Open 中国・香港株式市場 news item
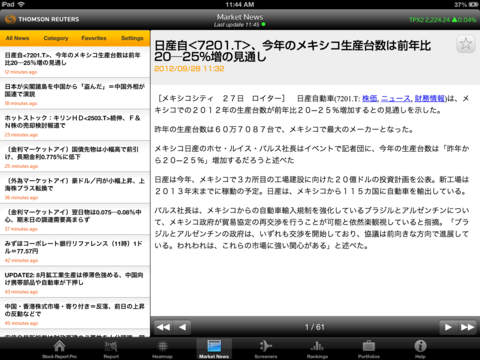This screenshot has height=360, width=480. (x=75, y=314)
